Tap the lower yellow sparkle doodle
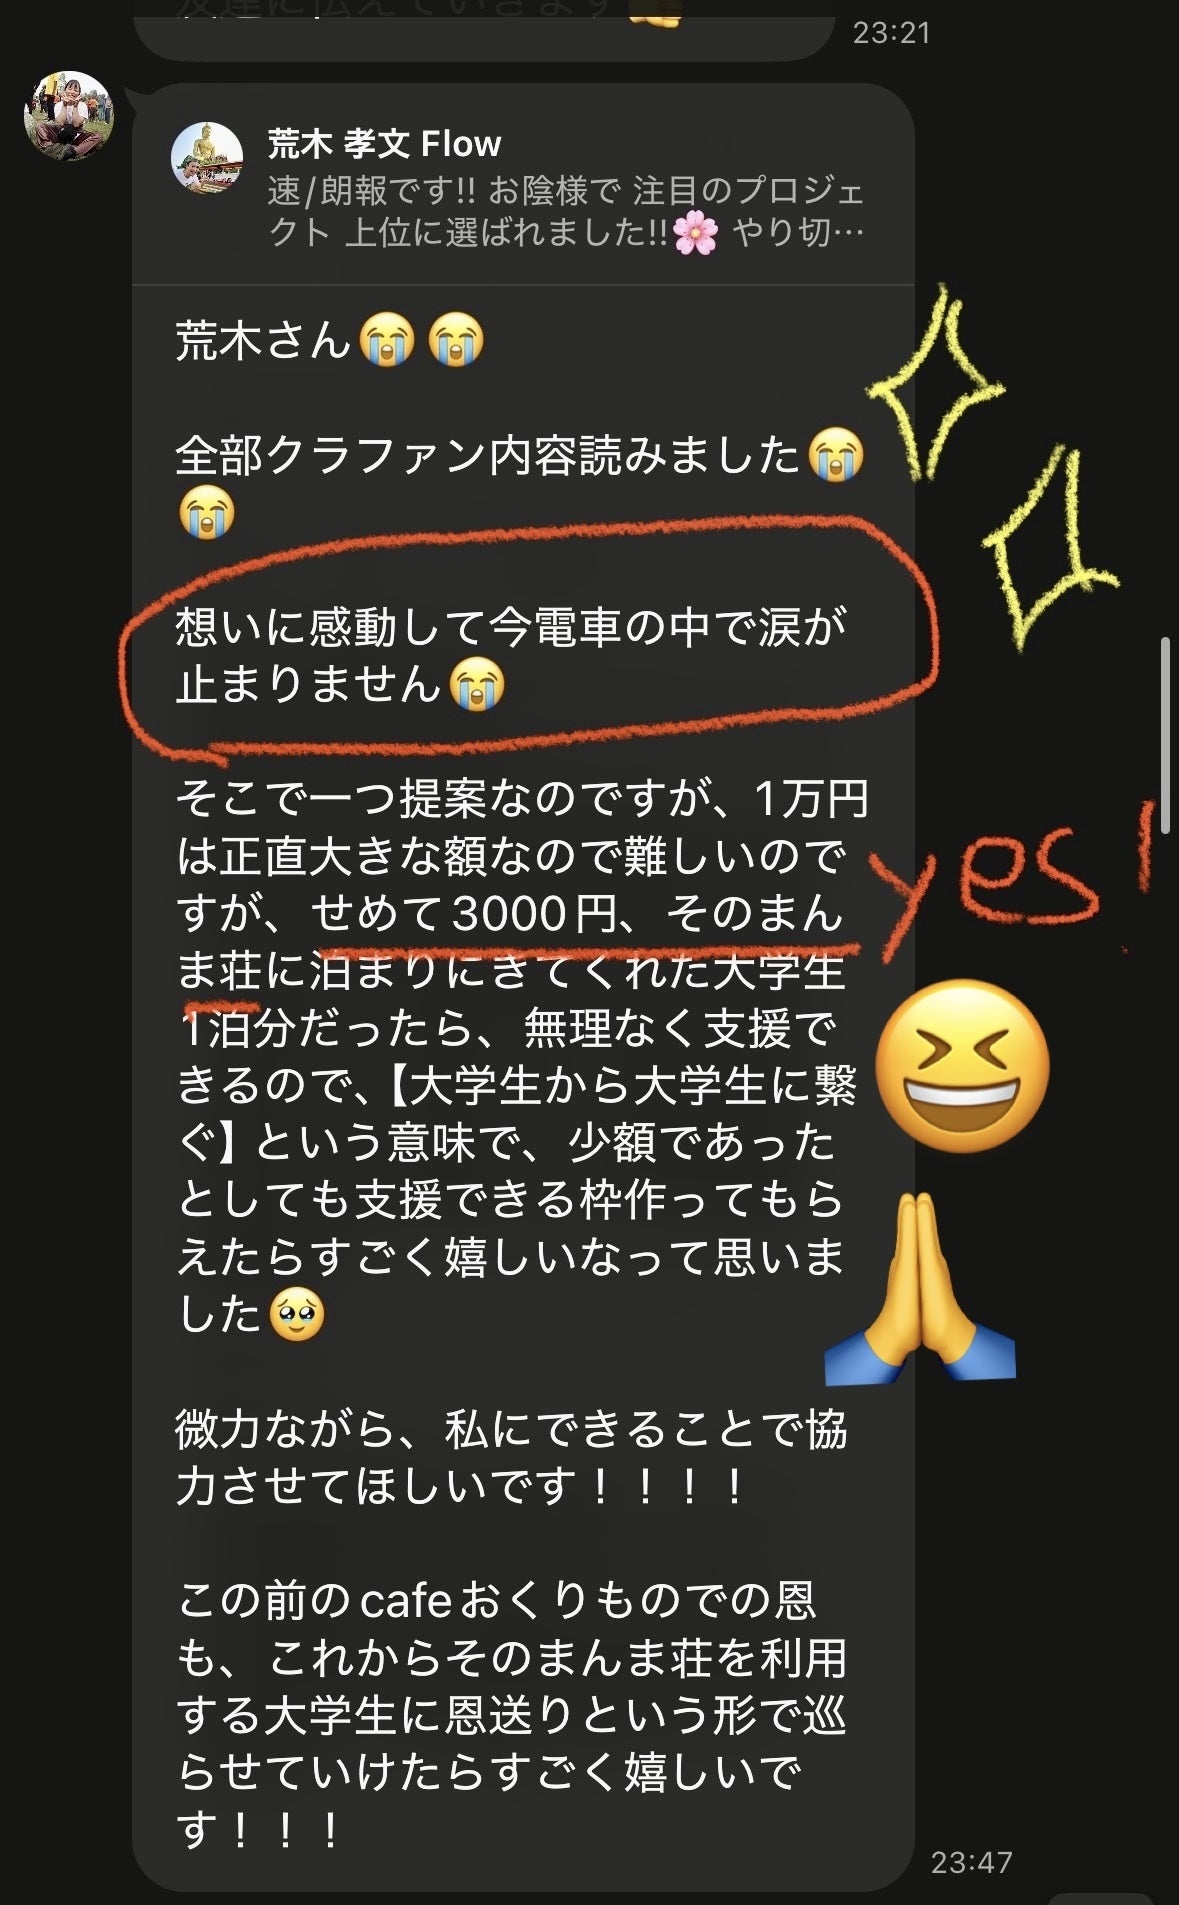Viewport: 1179px width, 1905px height. 1049,548
